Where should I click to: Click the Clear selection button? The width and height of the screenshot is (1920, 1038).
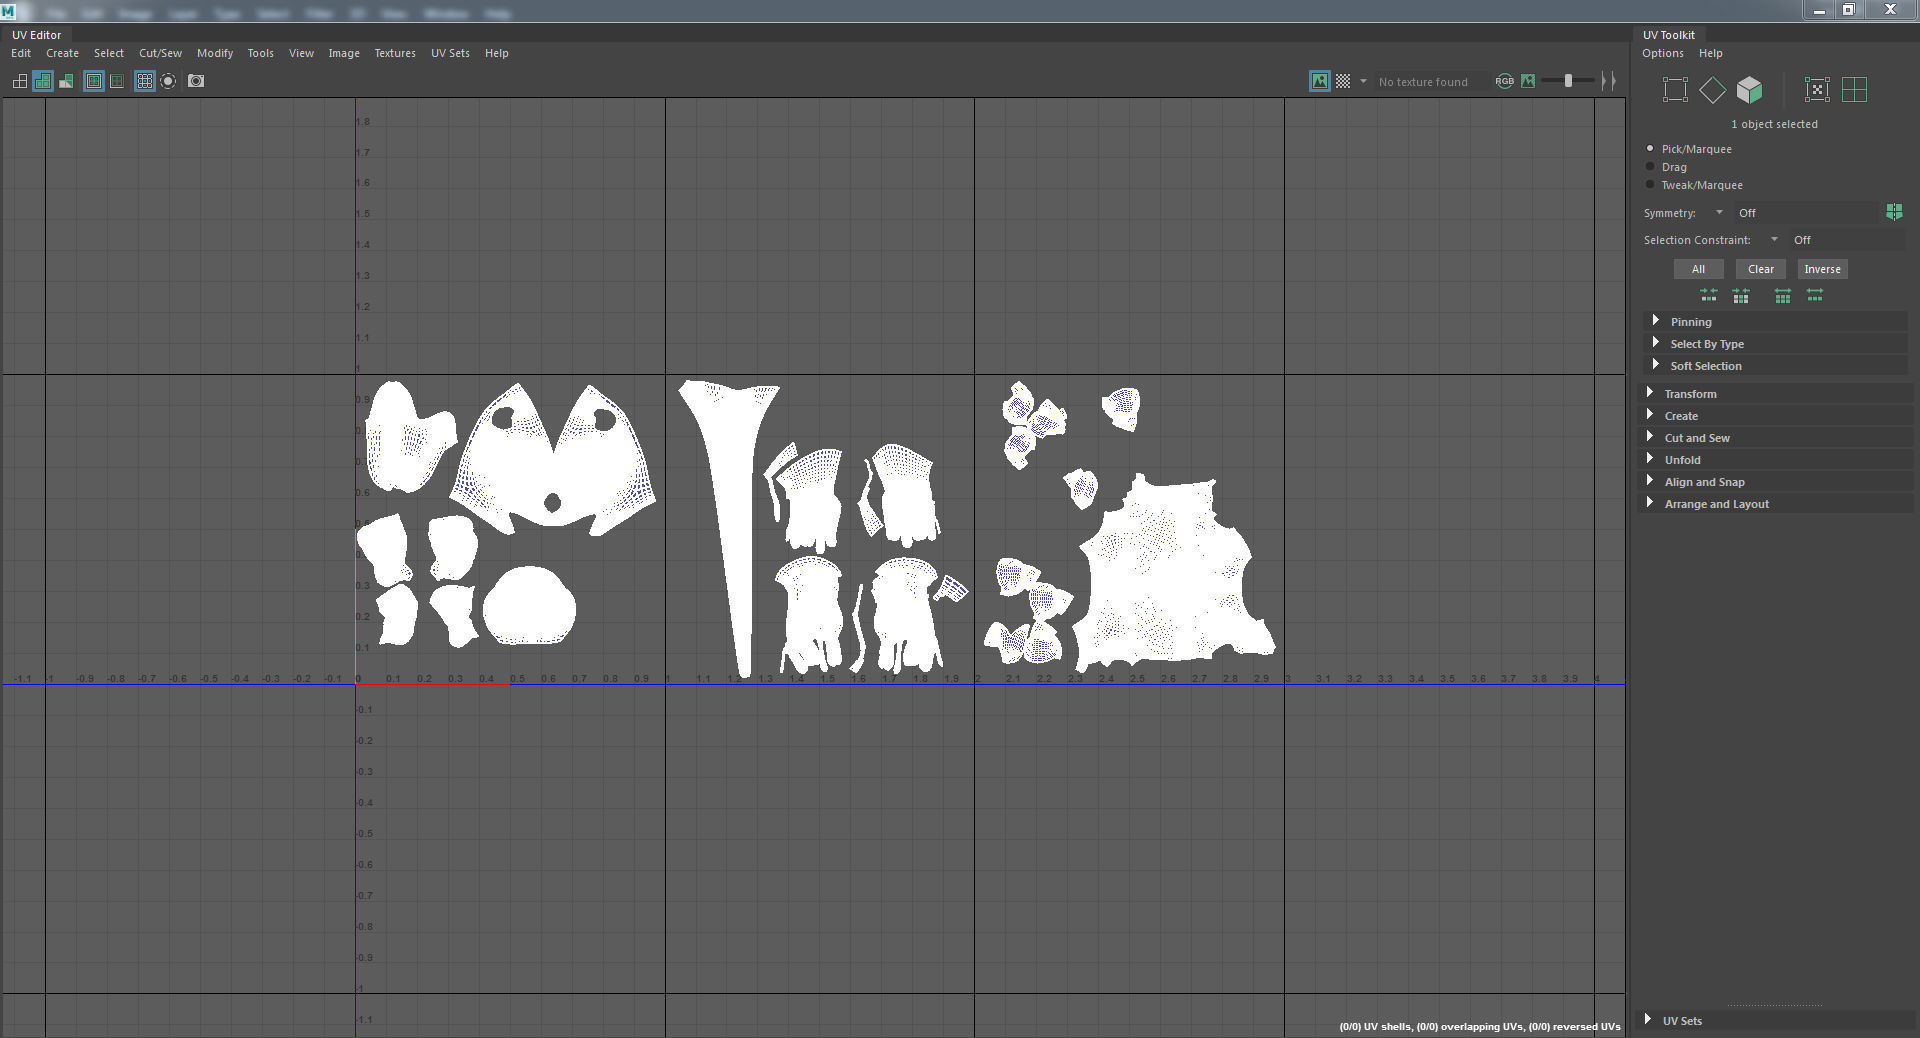[1761, 269]
